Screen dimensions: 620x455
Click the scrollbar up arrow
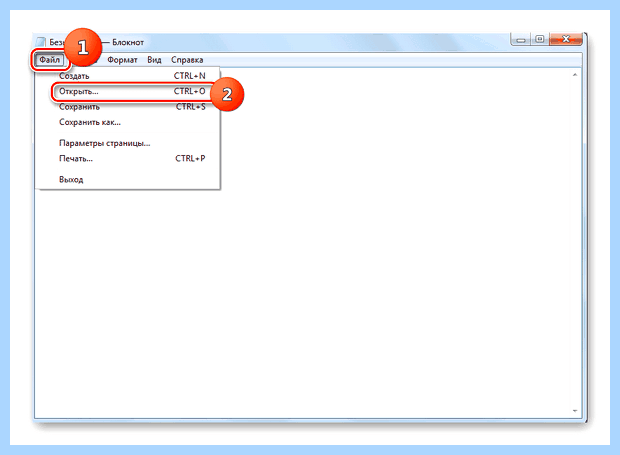click(575, 75)
